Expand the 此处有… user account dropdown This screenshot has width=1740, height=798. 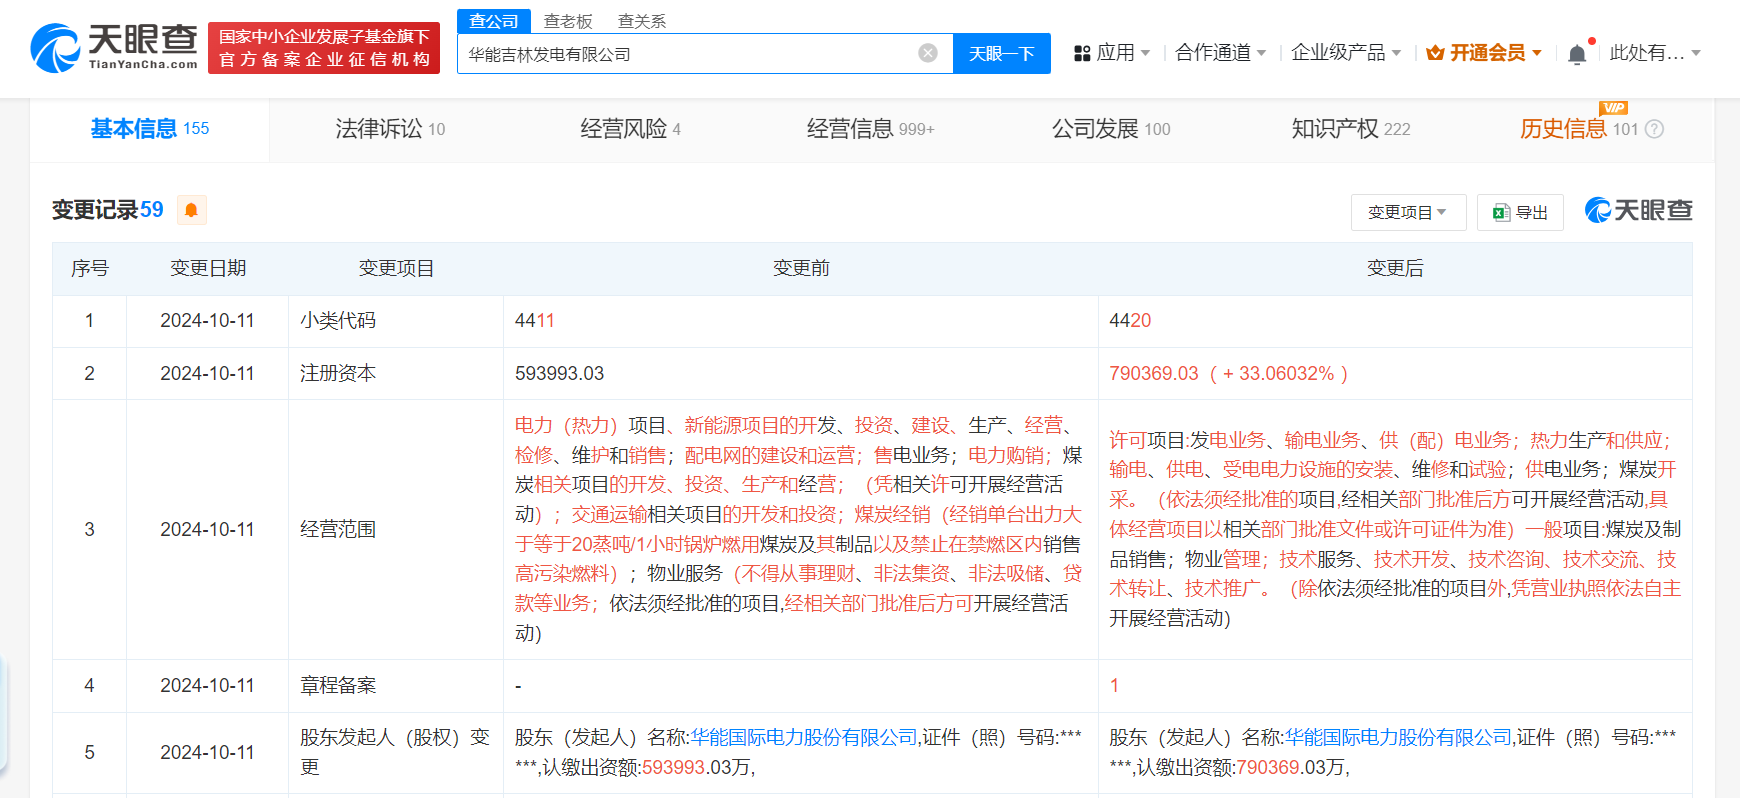pos(1655,53)
